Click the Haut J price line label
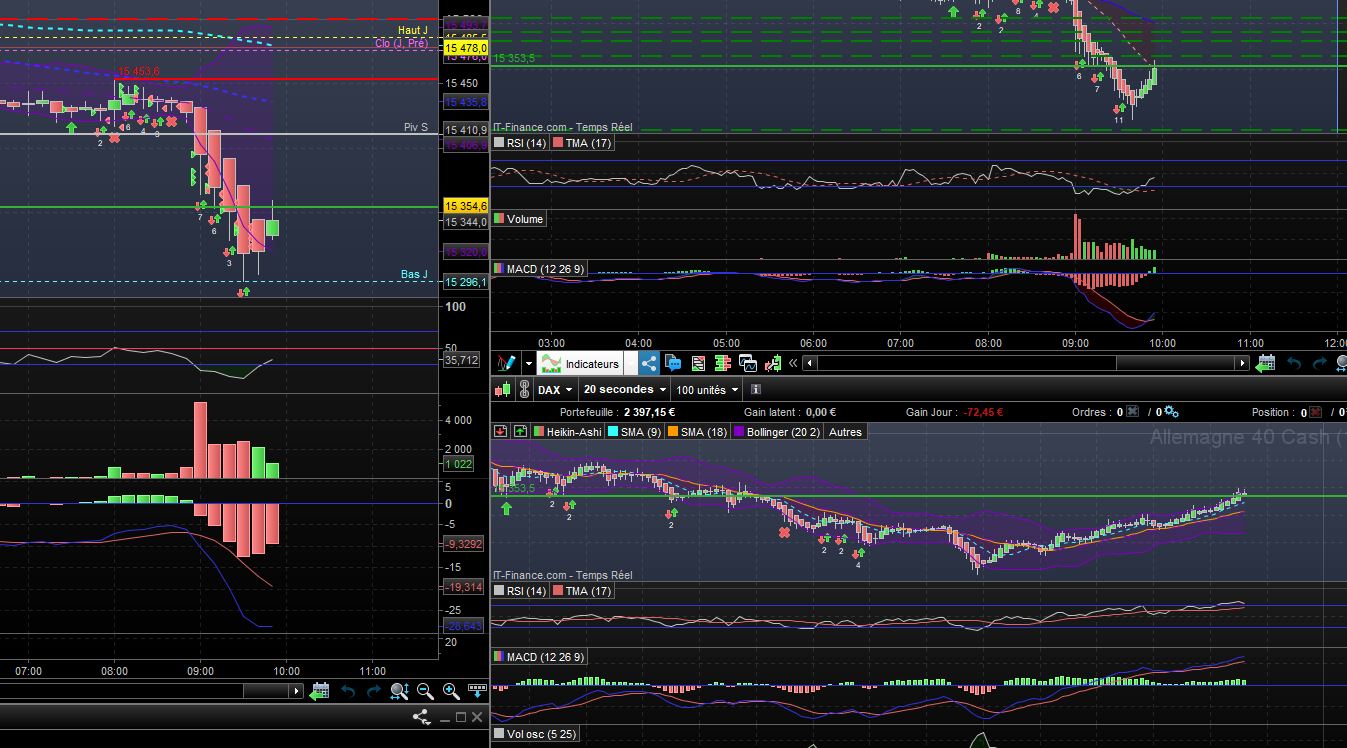Screen dimensions: 1347x748 (x=413, y=31)
